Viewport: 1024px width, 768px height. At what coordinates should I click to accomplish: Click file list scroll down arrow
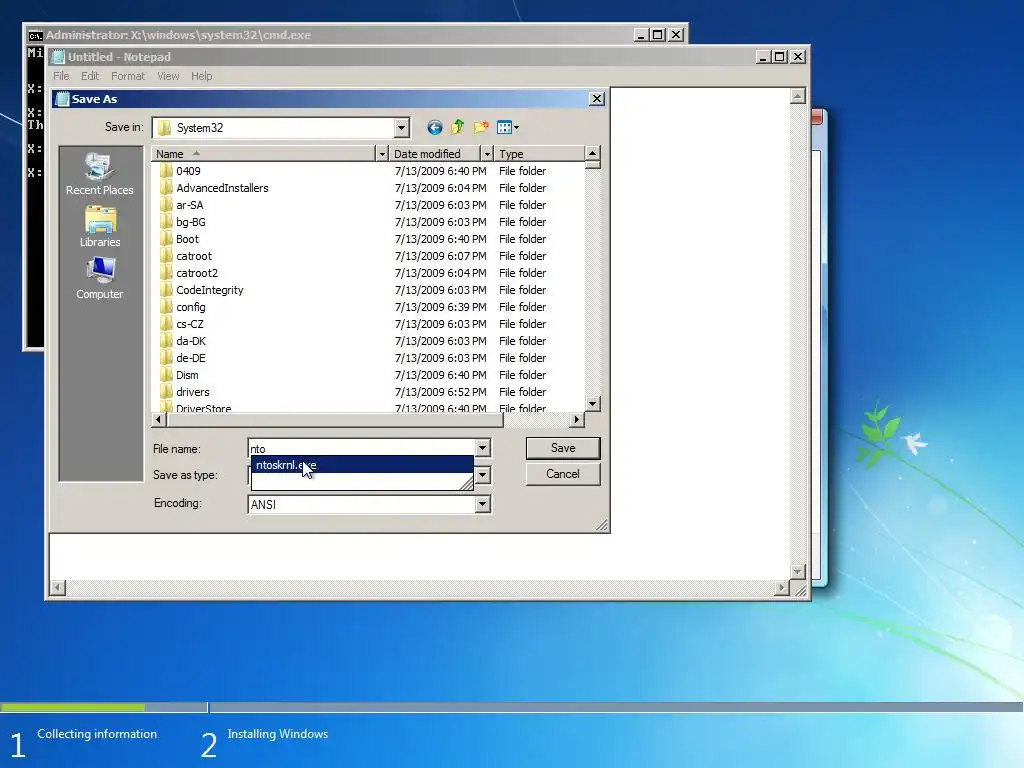pyautogui.click(x=592, y=404)
